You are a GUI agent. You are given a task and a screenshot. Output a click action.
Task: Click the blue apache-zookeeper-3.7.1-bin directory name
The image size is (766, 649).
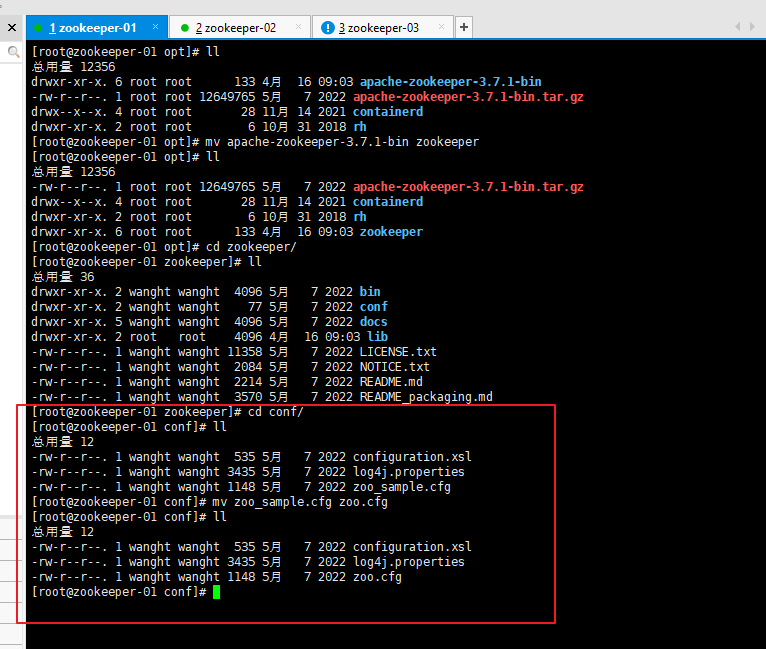point(450,82)
